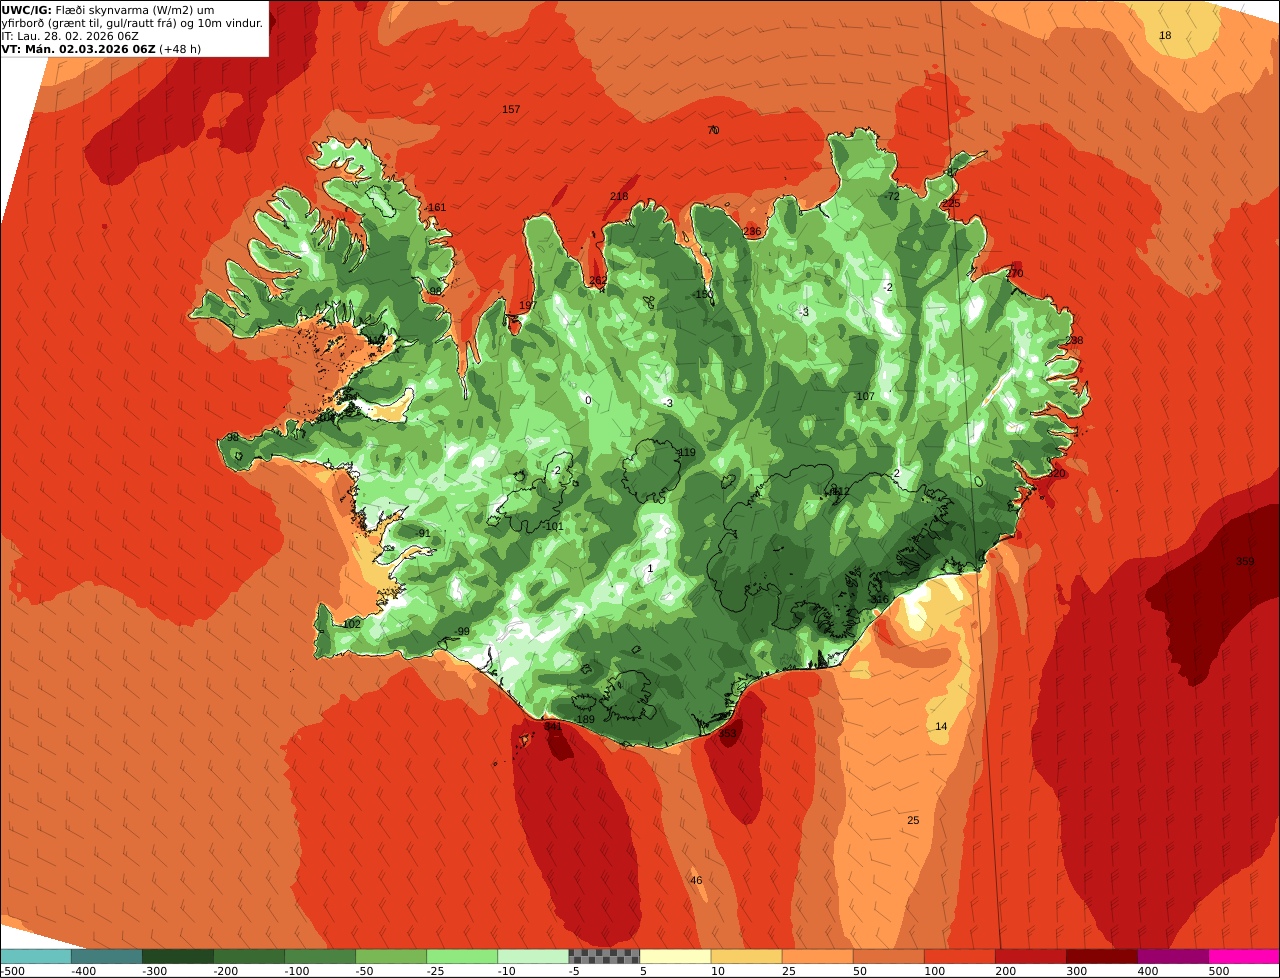This screenshot has height=978, width=1280.
Task: Click the legend label "200"
Action: (1005, 971)
